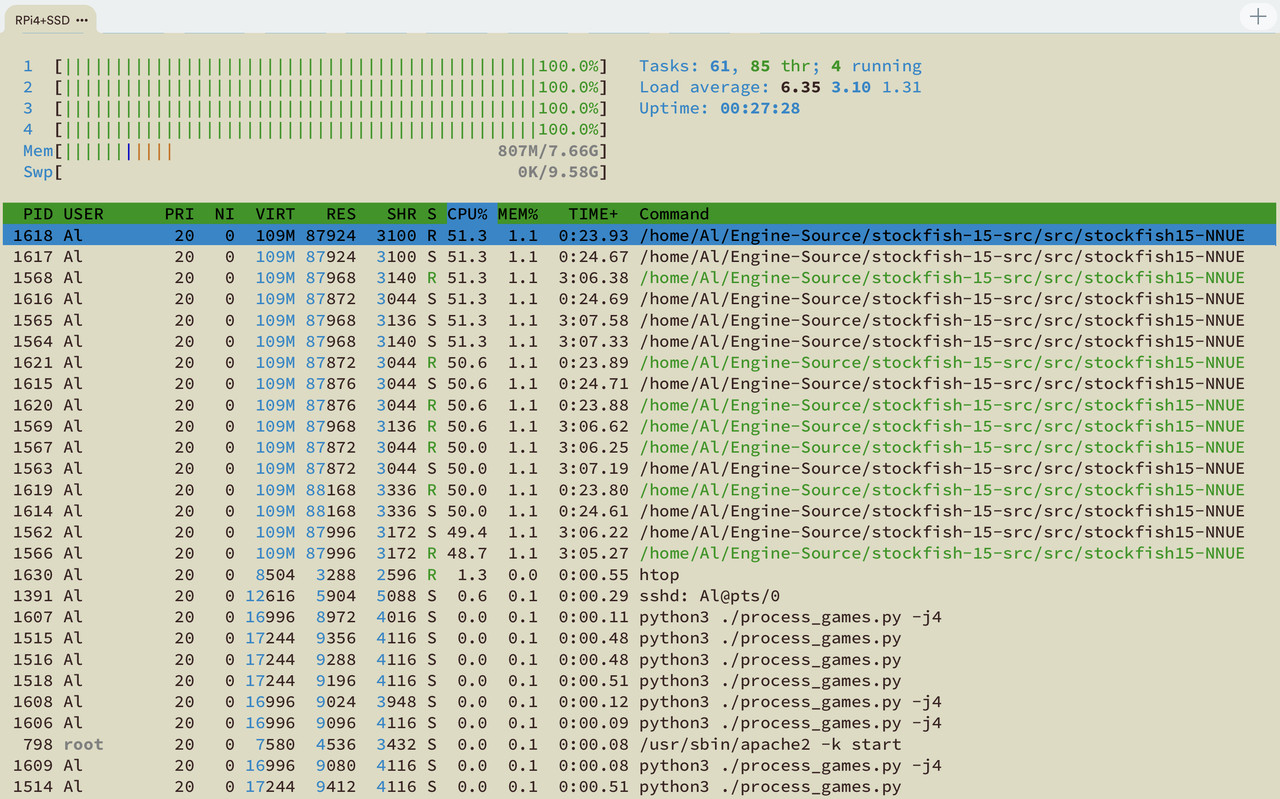Select python3 process row PID 1608
This screenshot has height=799, width=1280.
point(640,702)
